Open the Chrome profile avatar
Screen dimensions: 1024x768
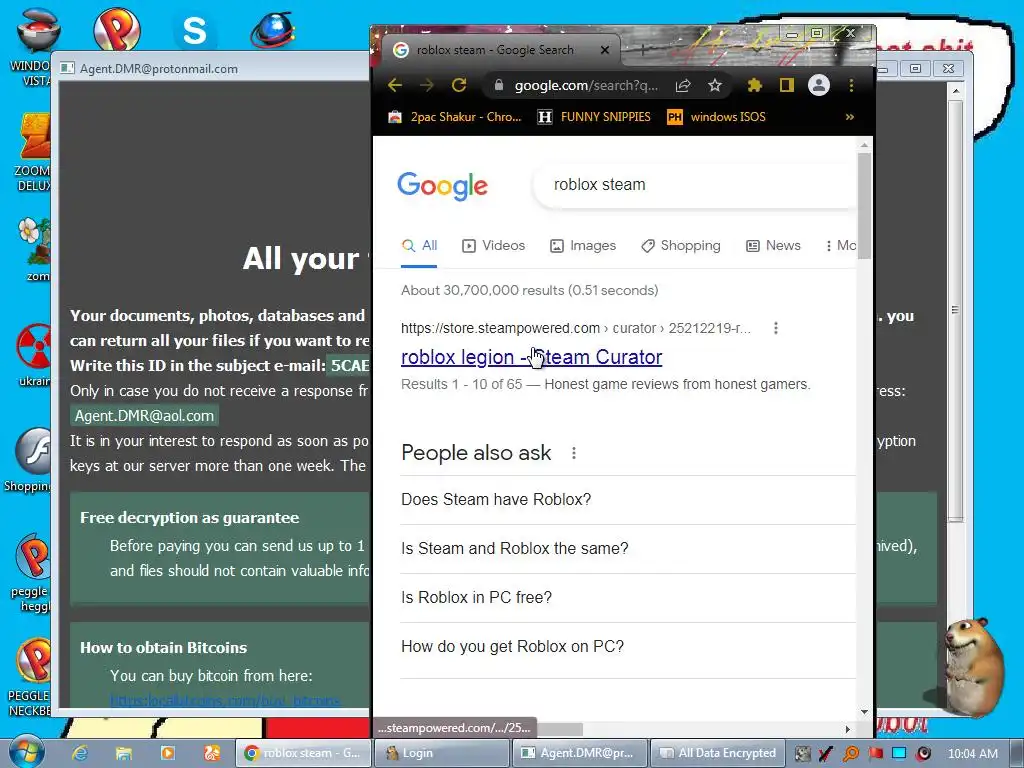[x=819, y=85]
